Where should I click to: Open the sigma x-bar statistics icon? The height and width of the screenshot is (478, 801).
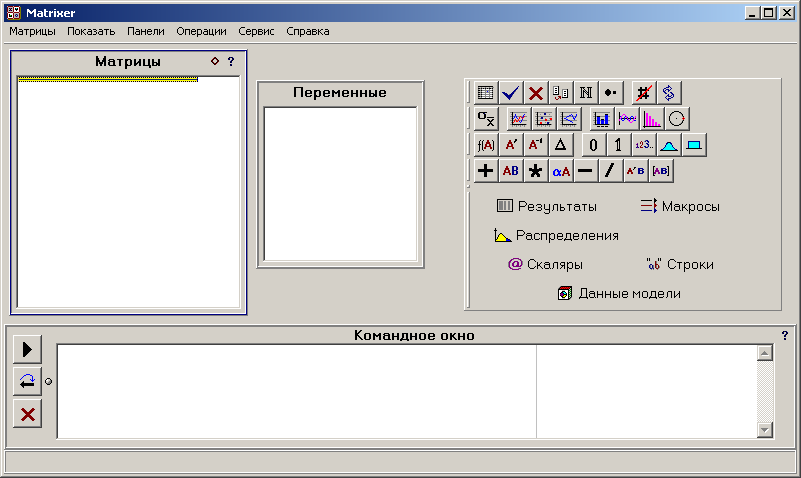(x=485, y=118)
